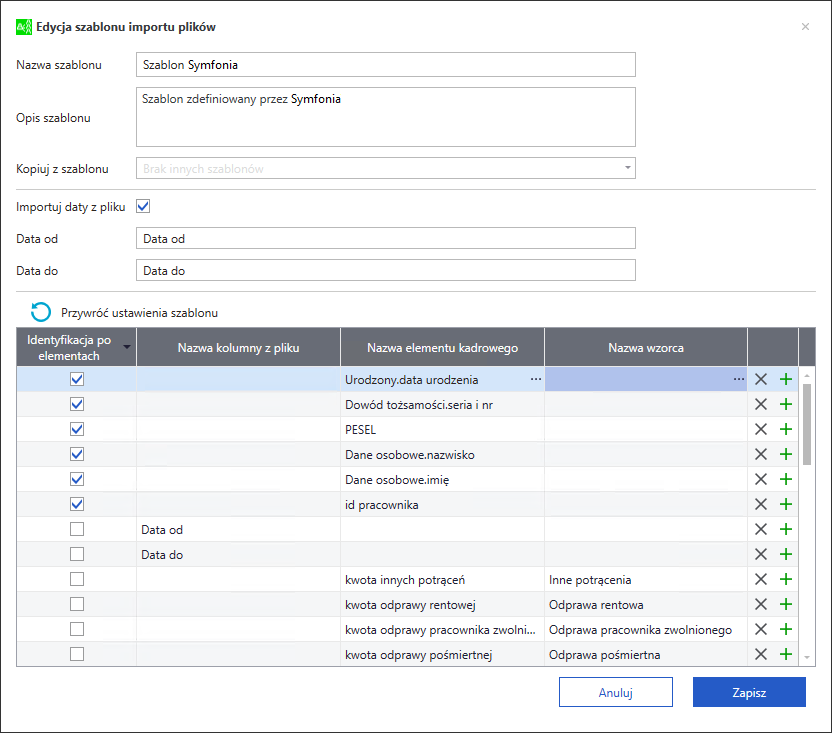832x733 pixels.
Task: Enable identification for kwota innych potrąceń
Action: coord(77,579)
